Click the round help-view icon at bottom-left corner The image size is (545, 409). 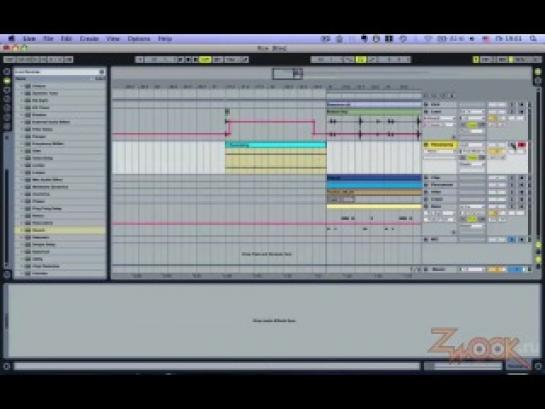[x=6, y=366]
